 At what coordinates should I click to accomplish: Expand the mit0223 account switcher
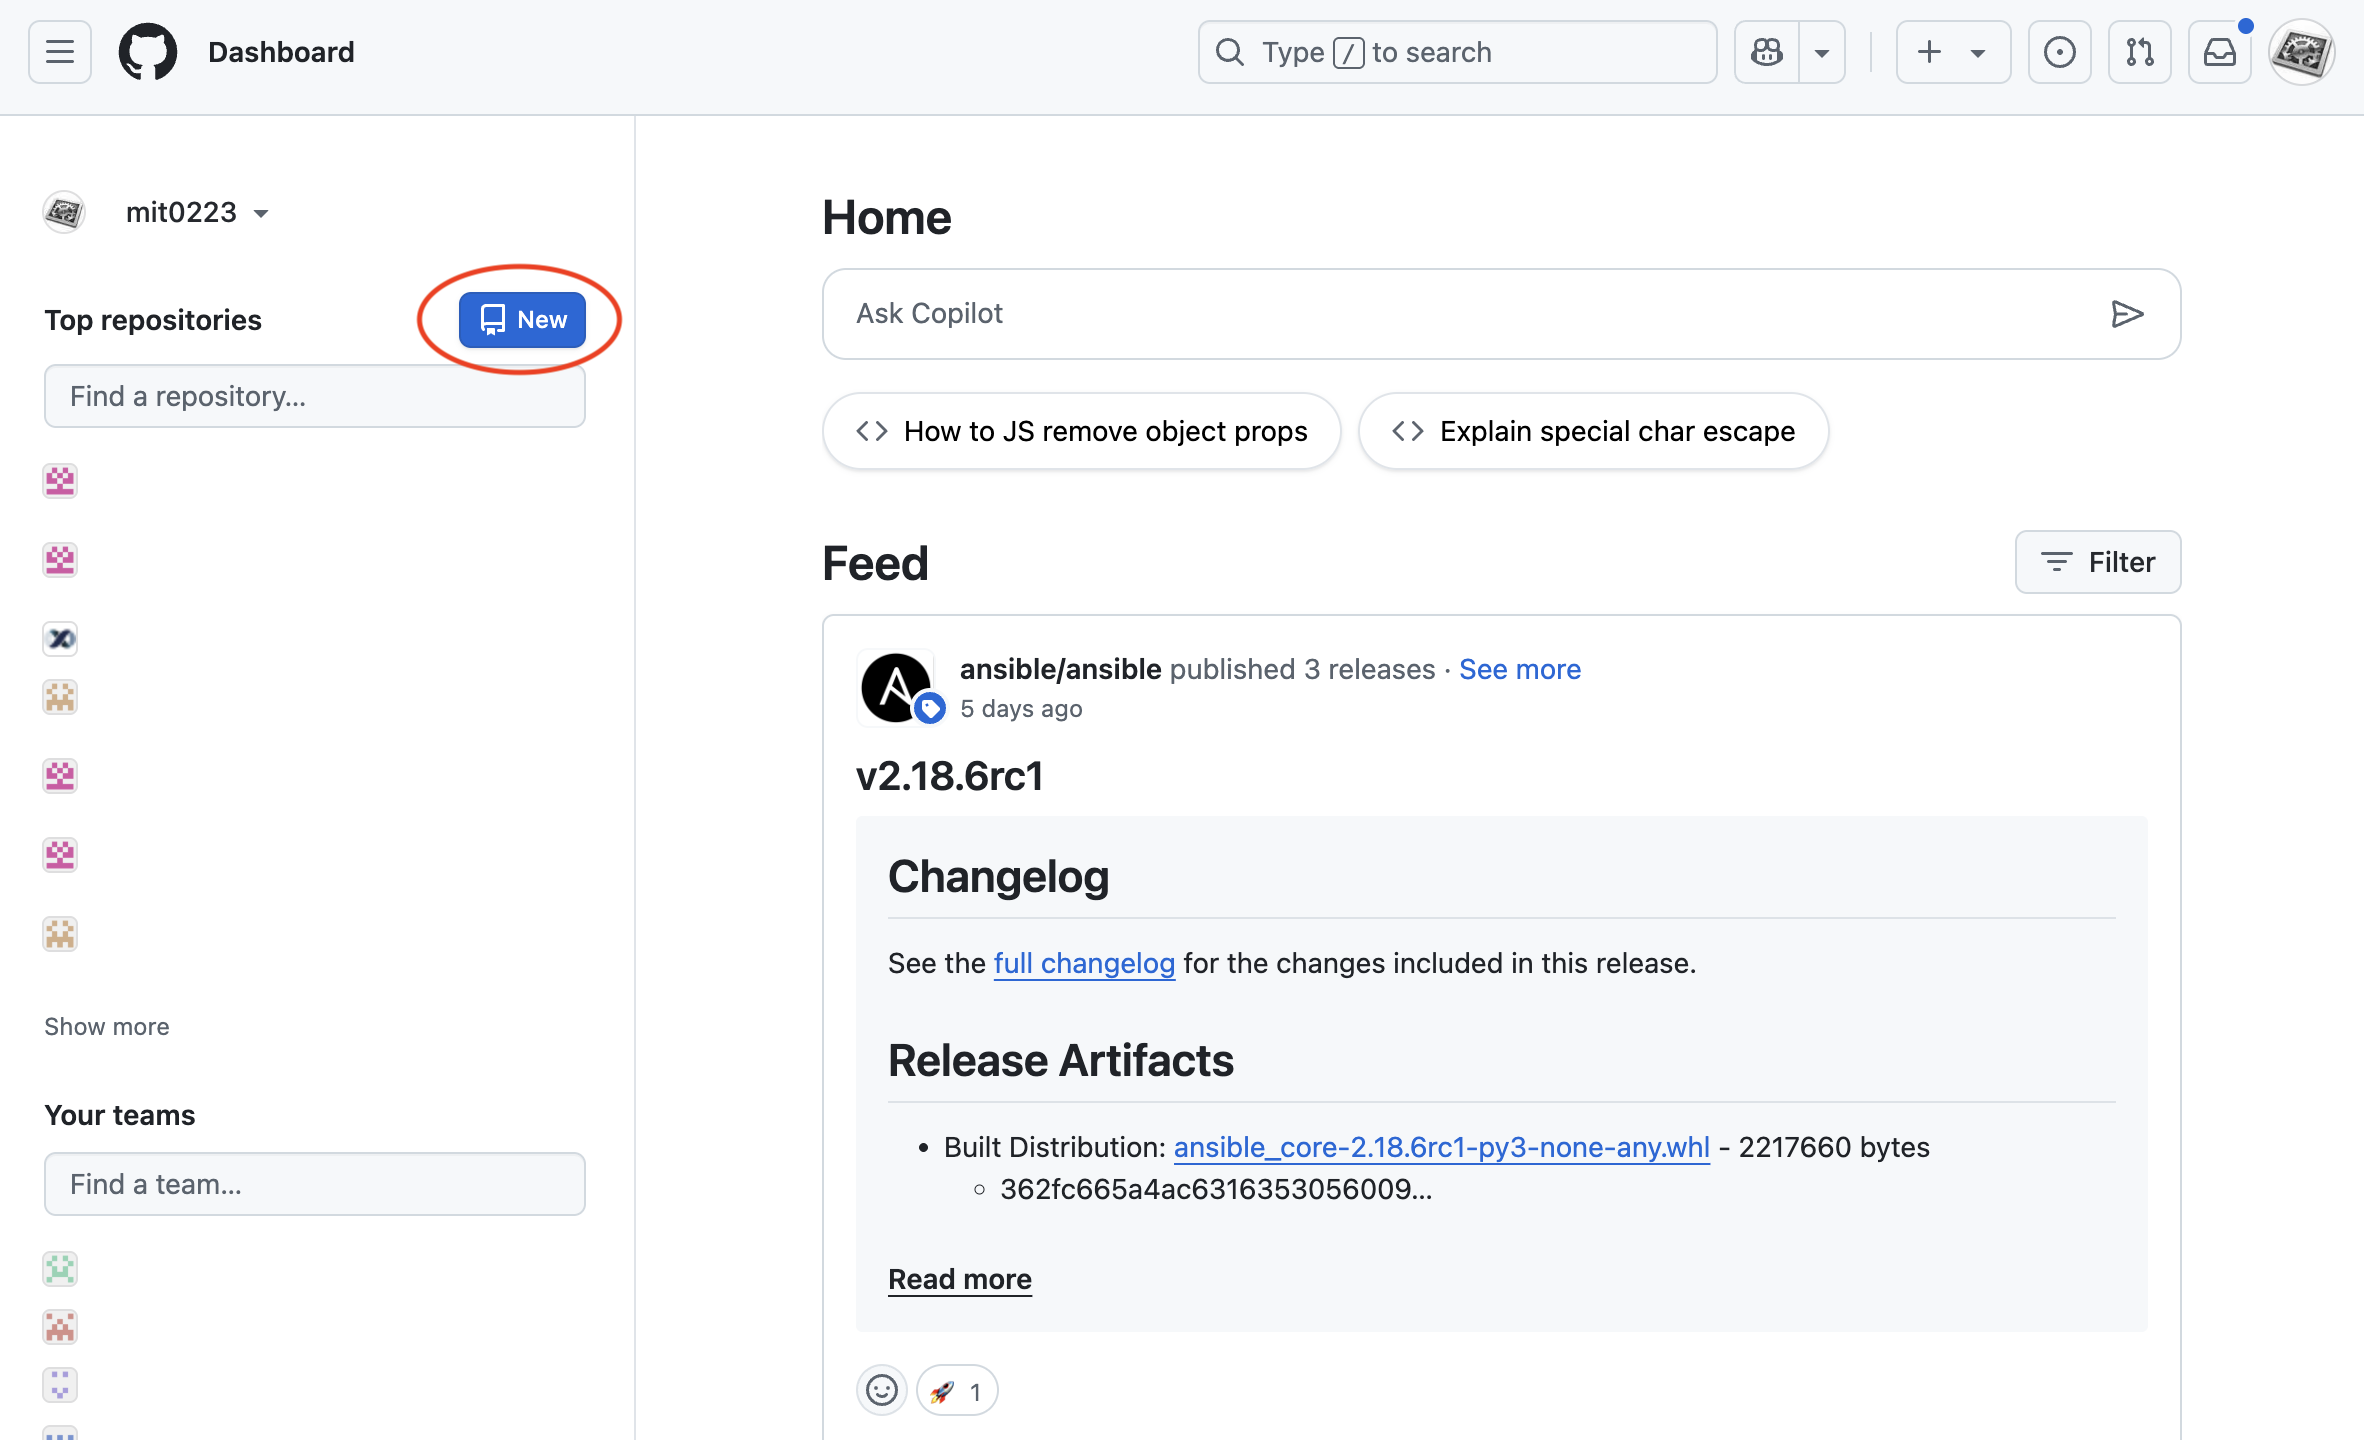[x=197, y=212]
